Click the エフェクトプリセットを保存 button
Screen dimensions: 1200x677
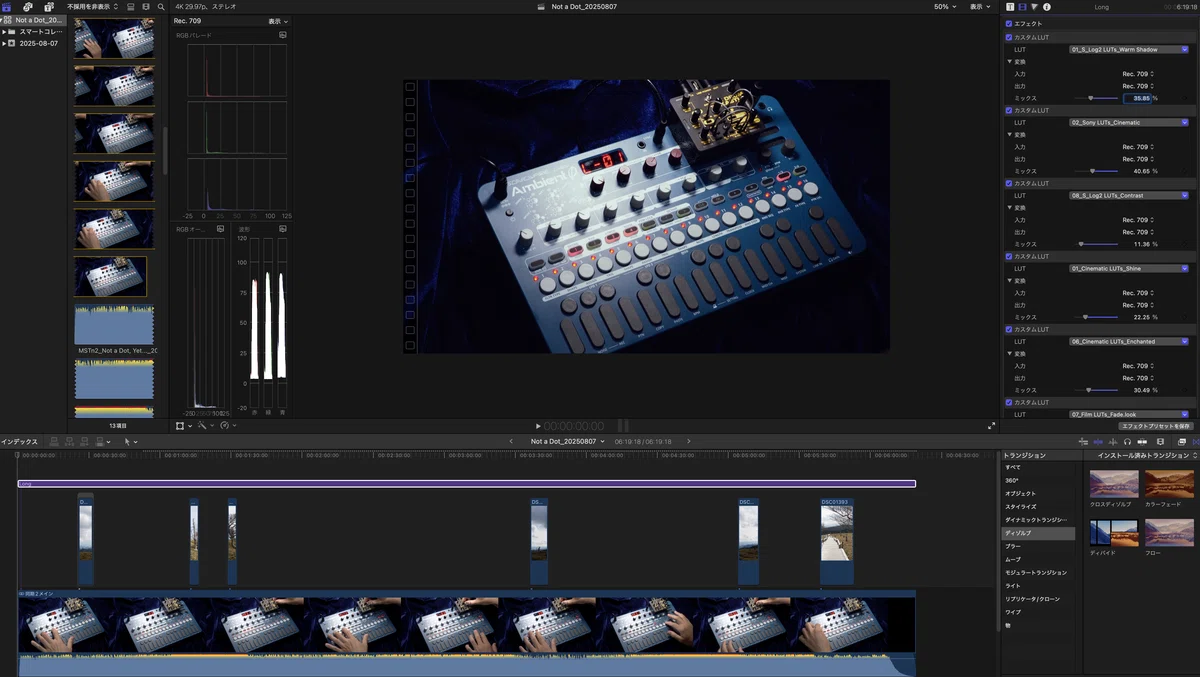click(1156, 426)
